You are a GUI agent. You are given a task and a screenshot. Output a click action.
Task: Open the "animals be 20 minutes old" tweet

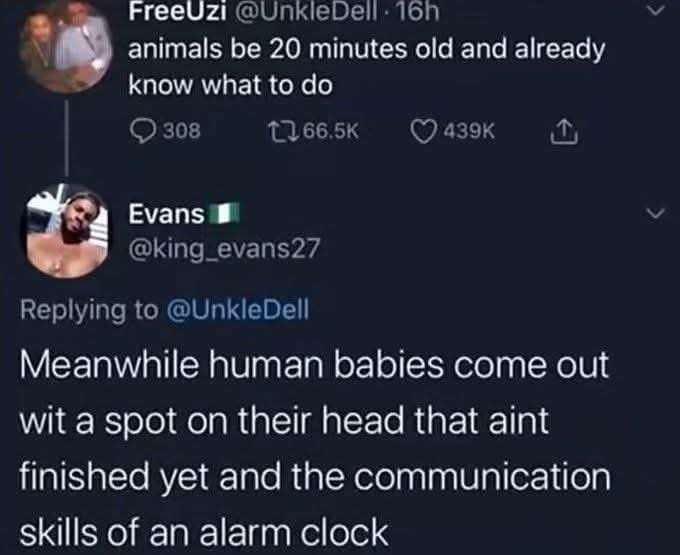pos(366,66)
